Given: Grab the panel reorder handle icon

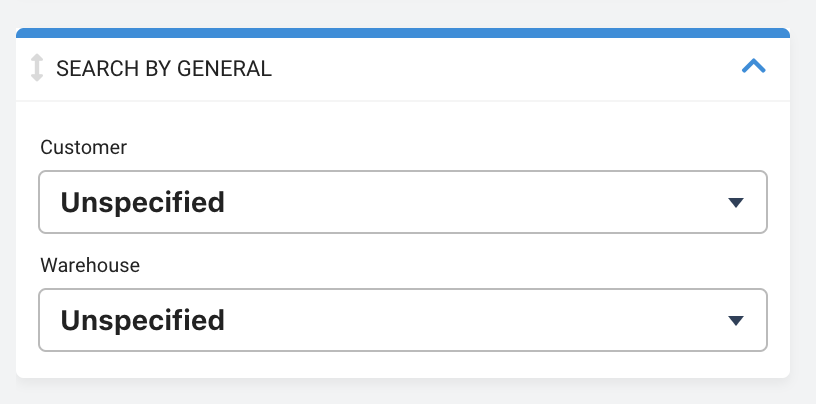Looking at the screenshot, I should (36, 68).
